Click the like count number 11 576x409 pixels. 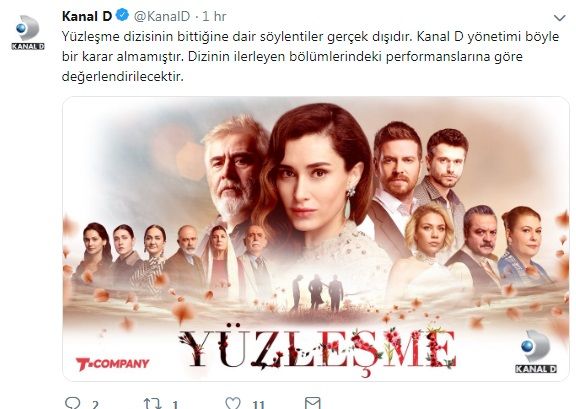[259, 405]
